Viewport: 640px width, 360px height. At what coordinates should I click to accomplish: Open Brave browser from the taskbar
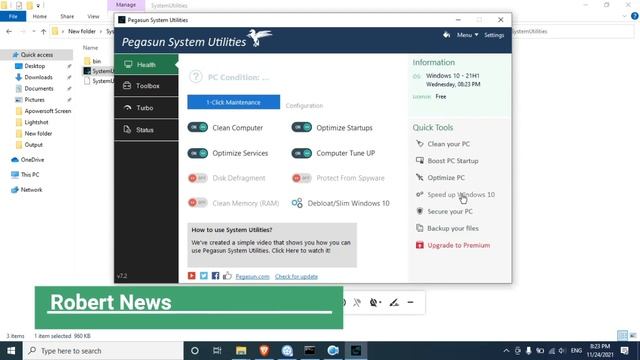(264, 351)
